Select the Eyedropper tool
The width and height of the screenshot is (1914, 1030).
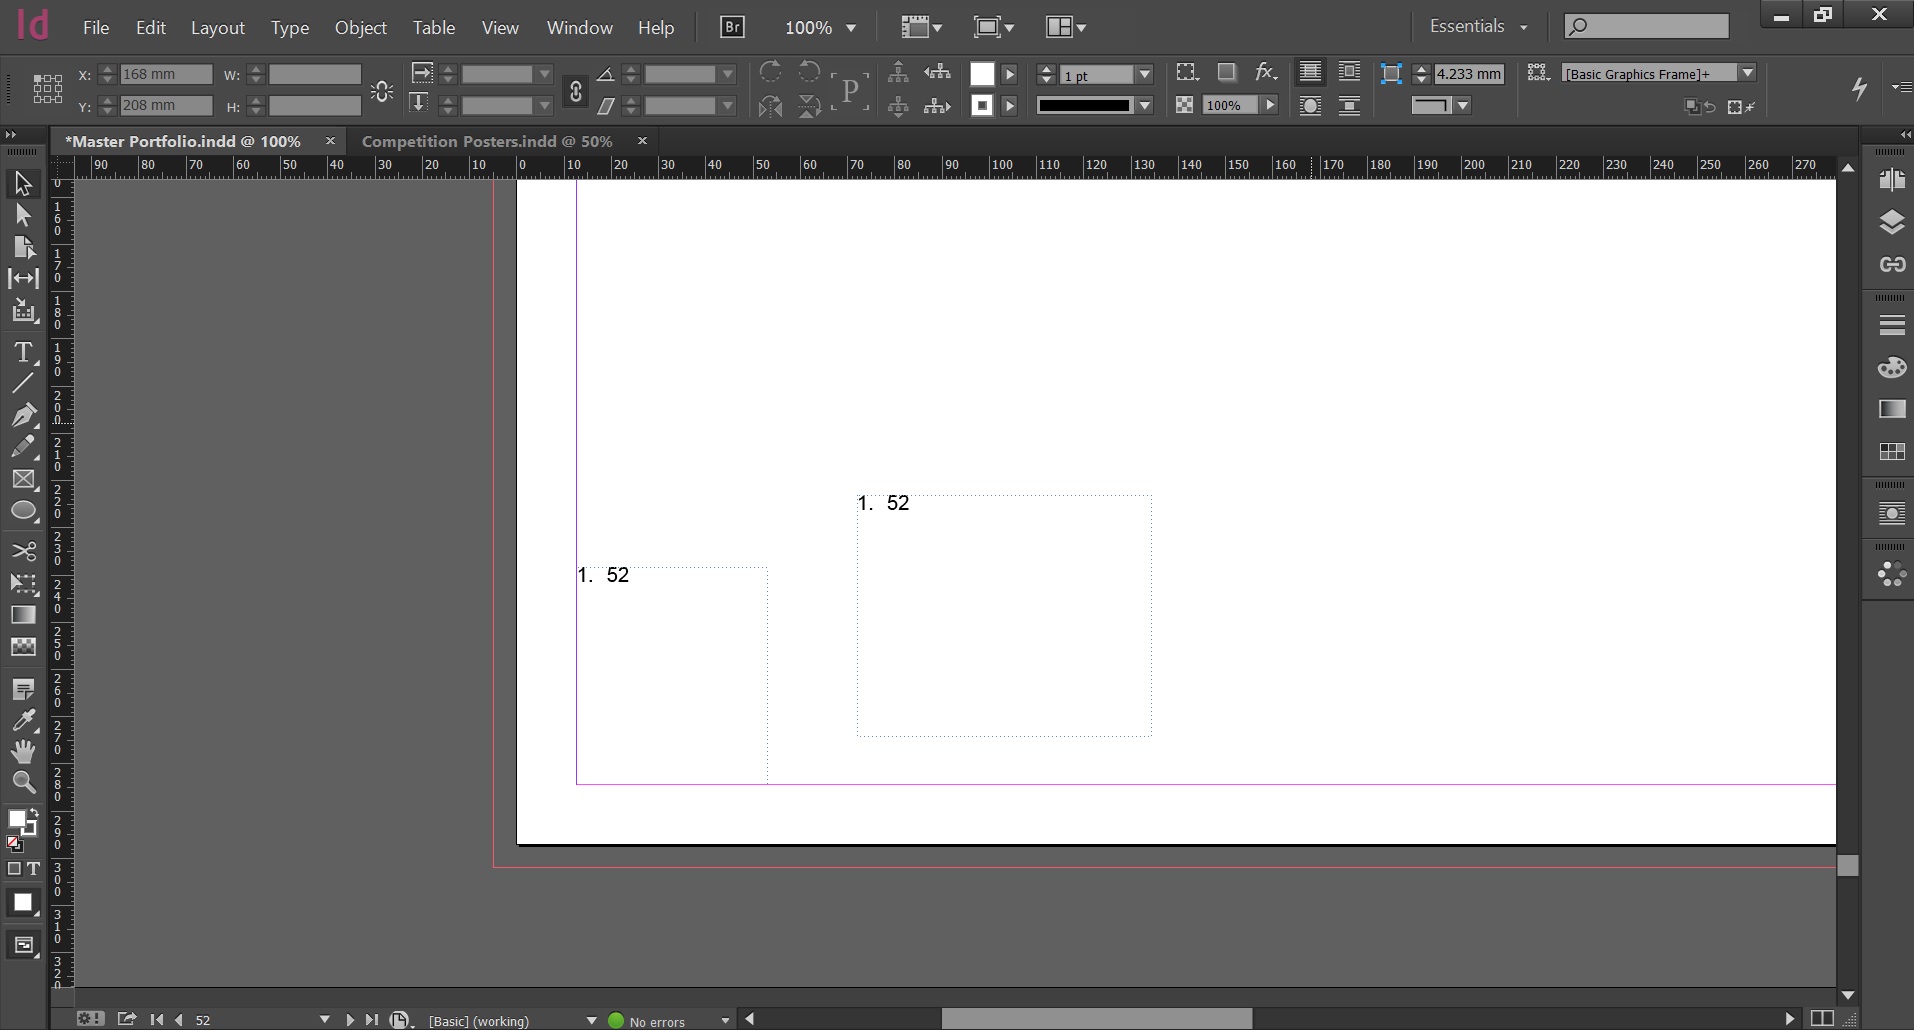point(23,720)
